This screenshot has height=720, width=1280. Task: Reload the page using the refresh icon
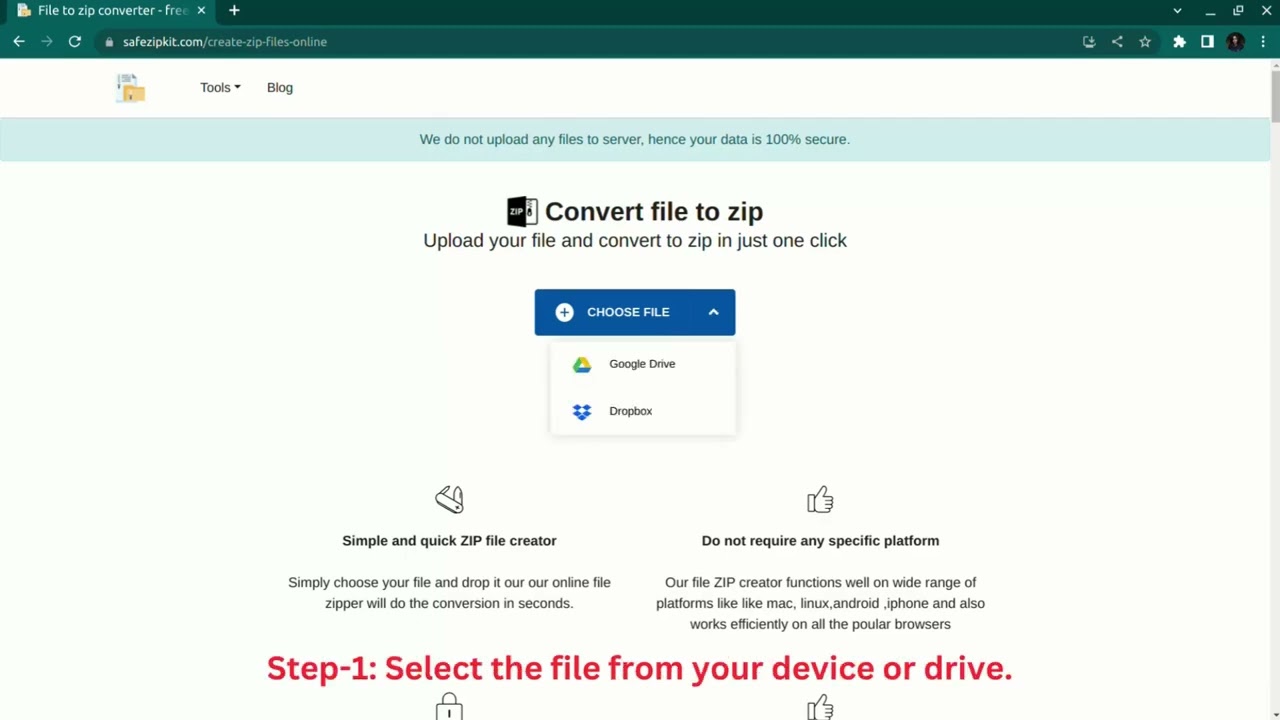74,41
